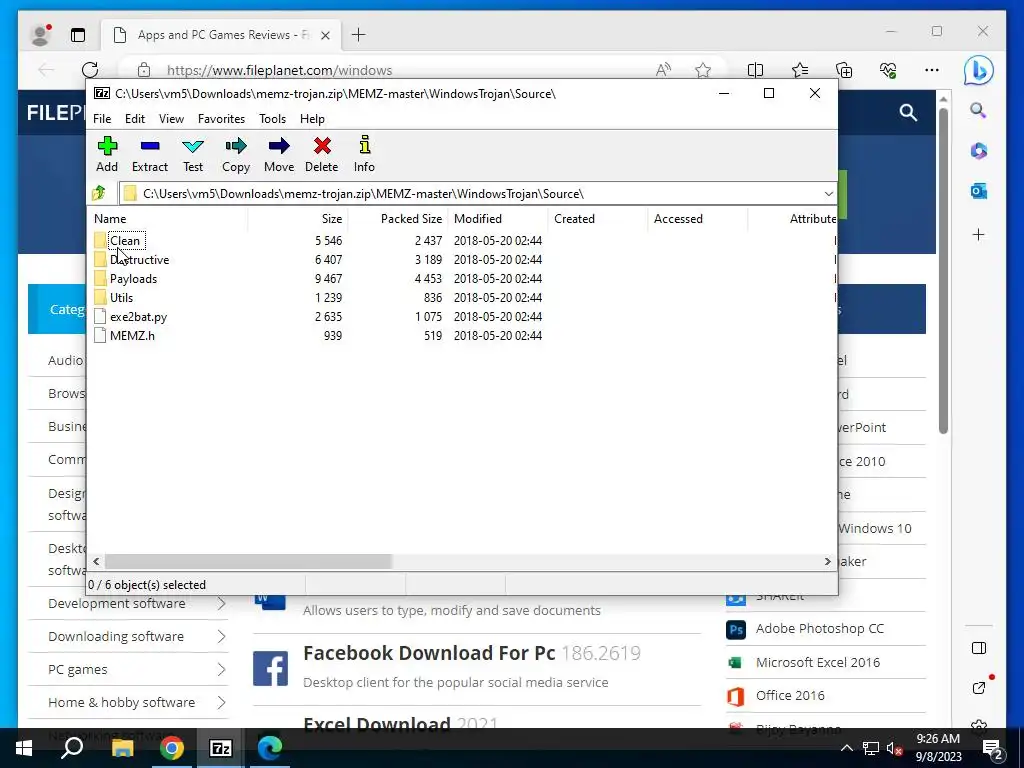The height and width of the screenshot is (768, 1024).
Task: Expand Home & hobby software arrow
Action: click(x=221, y=703)
